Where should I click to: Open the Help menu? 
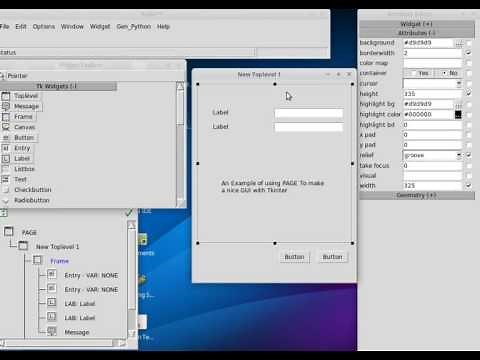tap(163, 26)
